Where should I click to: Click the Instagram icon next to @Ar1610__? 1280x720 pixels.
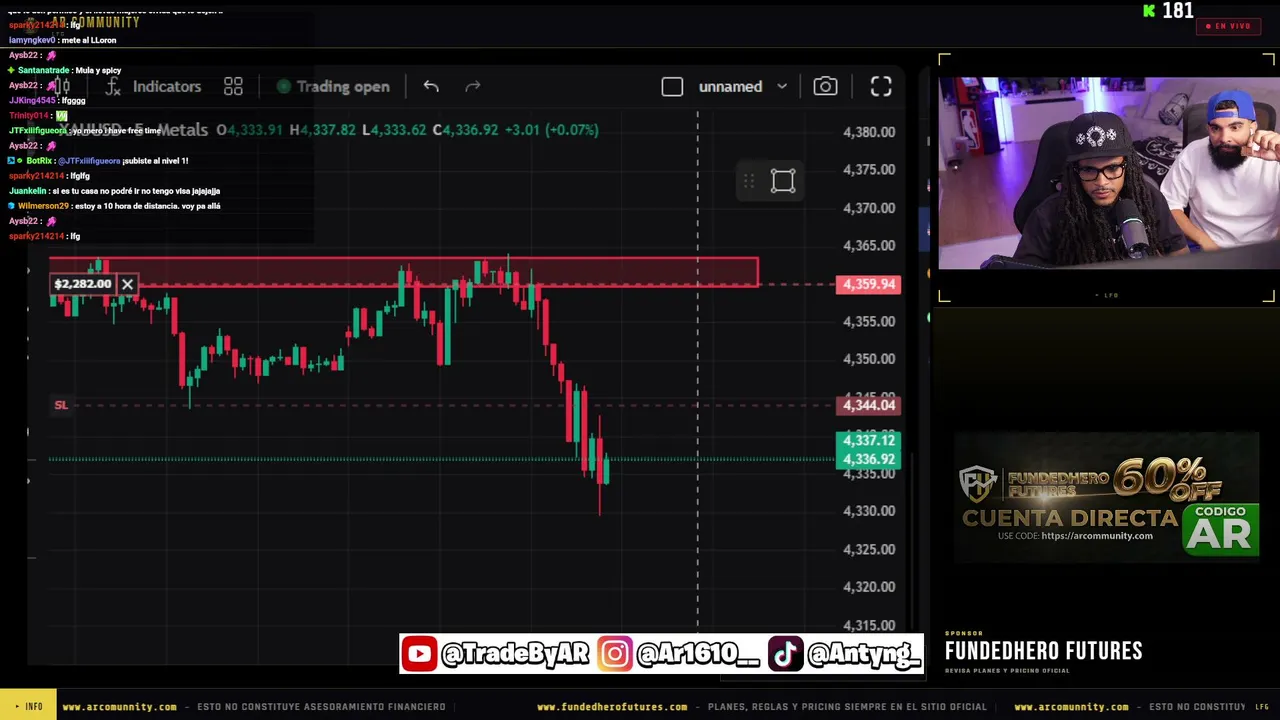pyautogui.click(x=615, y=654)
